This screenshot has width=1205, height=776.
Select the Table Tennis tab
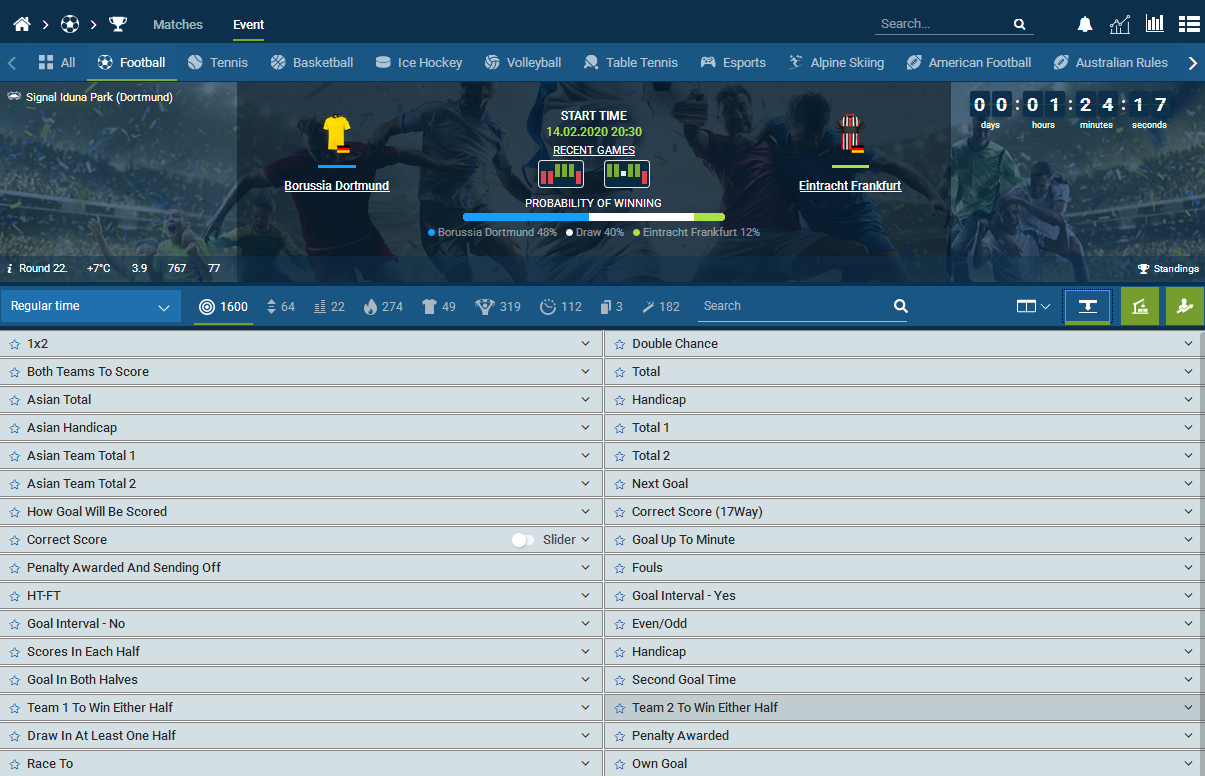pyautogui.click(x=630, y=62)
